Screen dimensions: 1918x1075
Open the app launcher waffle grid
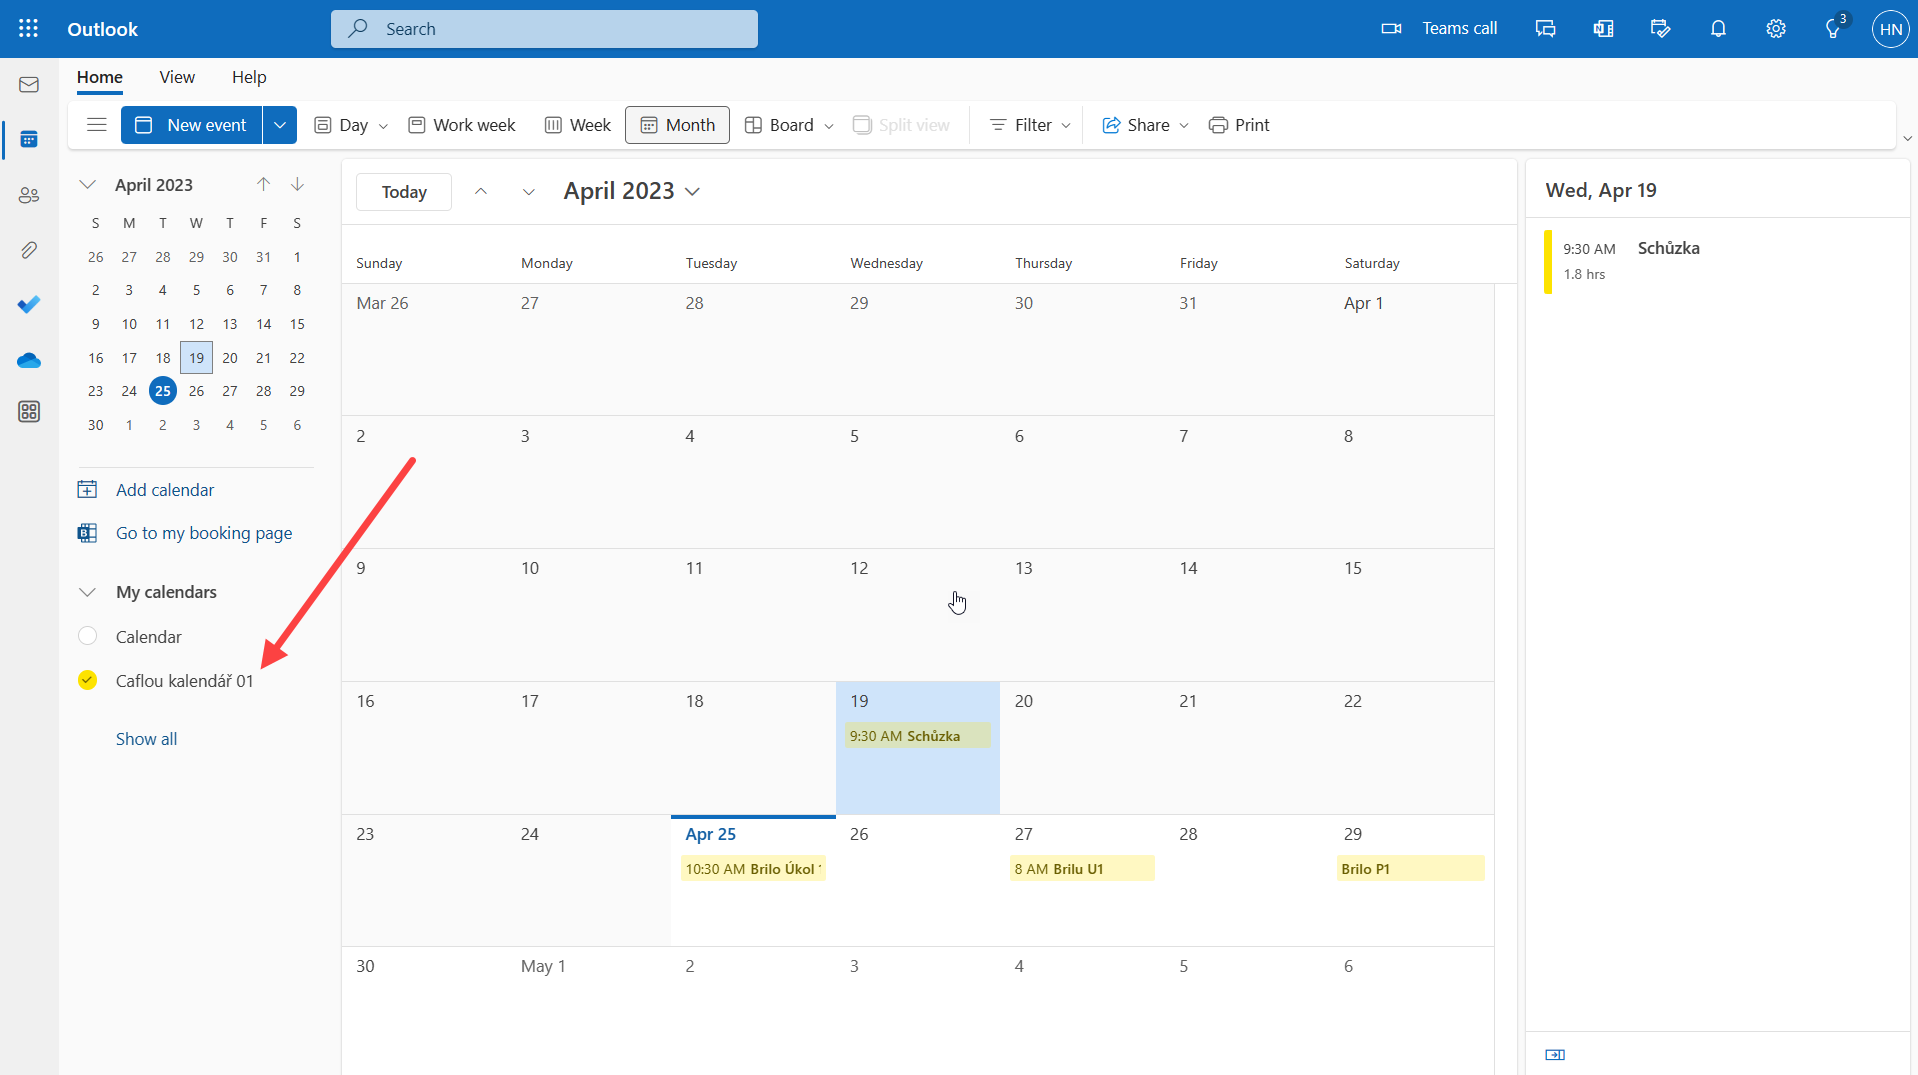point(28,29)
